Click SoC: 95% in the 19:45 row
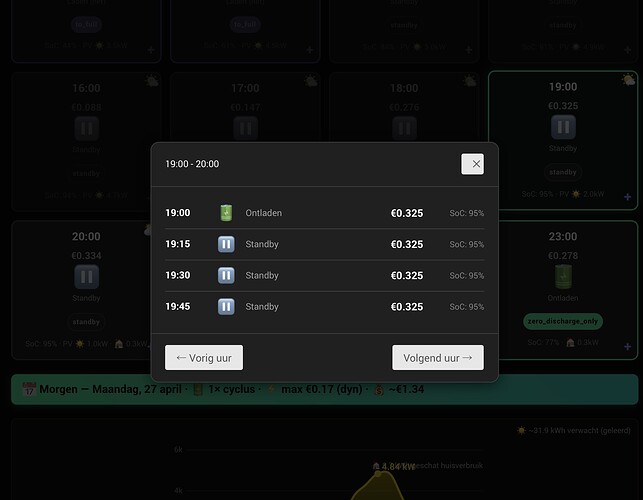Viewport: 643px width, 500px height. click(x=467, y=307)
